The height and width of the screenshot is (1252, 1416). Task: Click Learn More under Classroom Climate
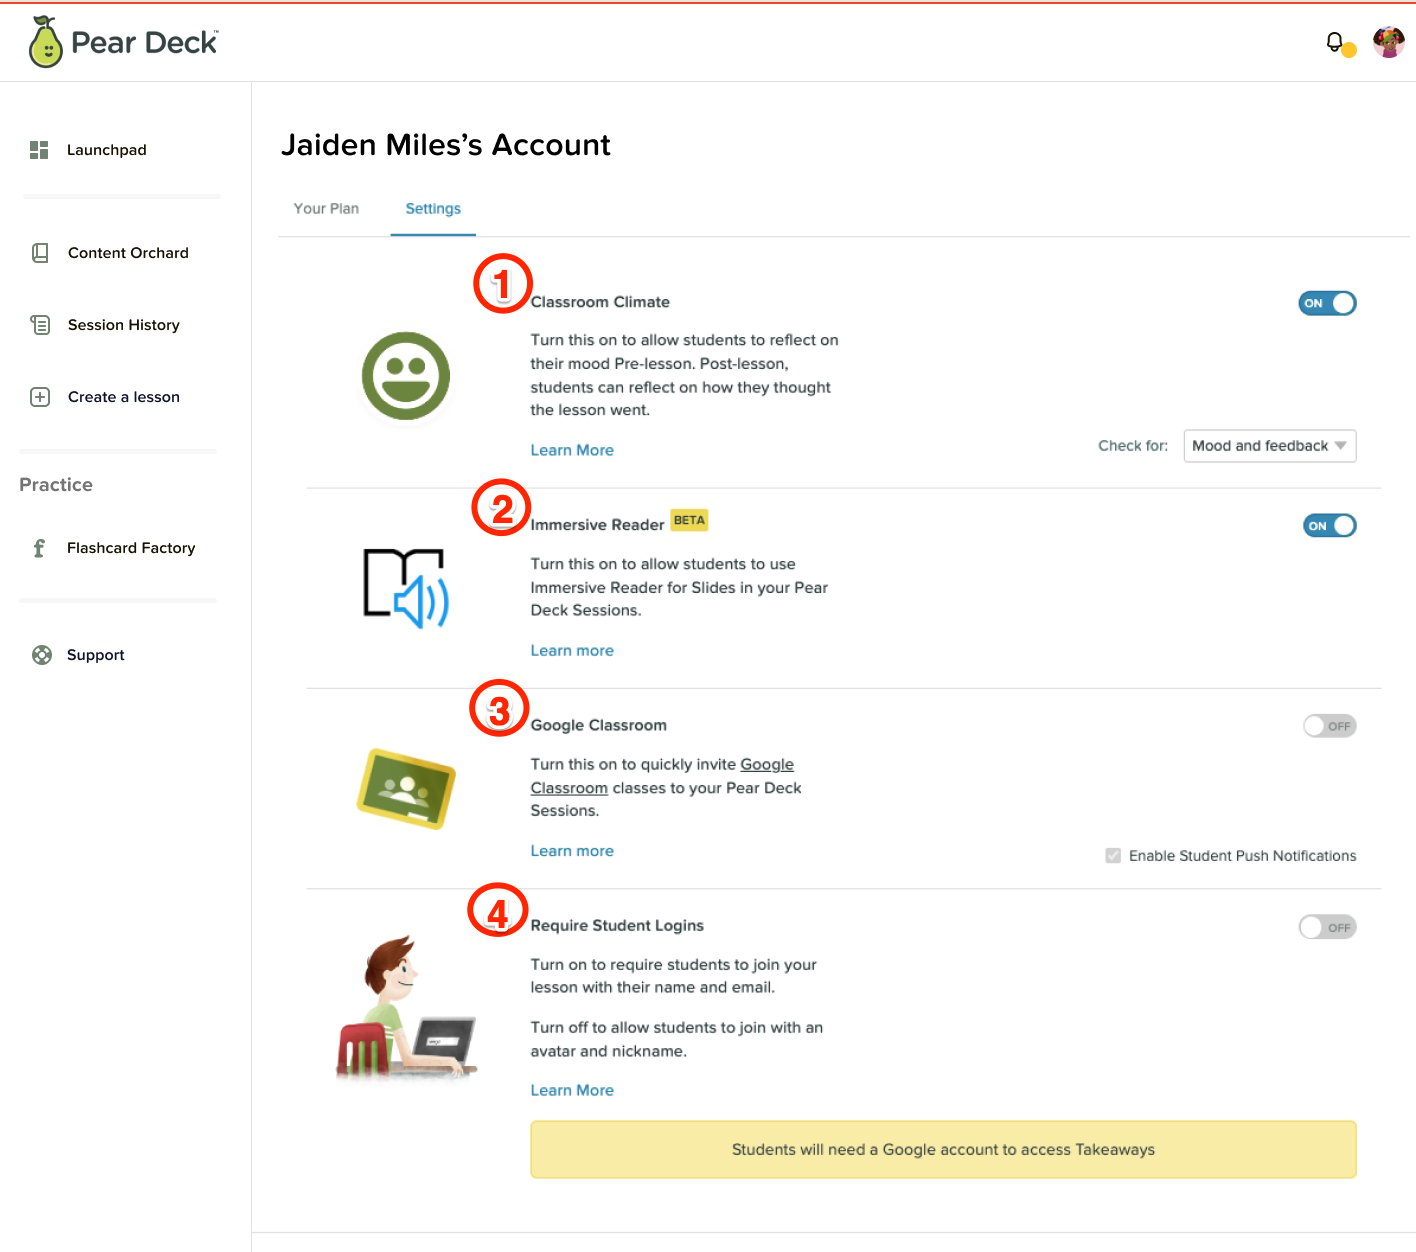(572, 450)
